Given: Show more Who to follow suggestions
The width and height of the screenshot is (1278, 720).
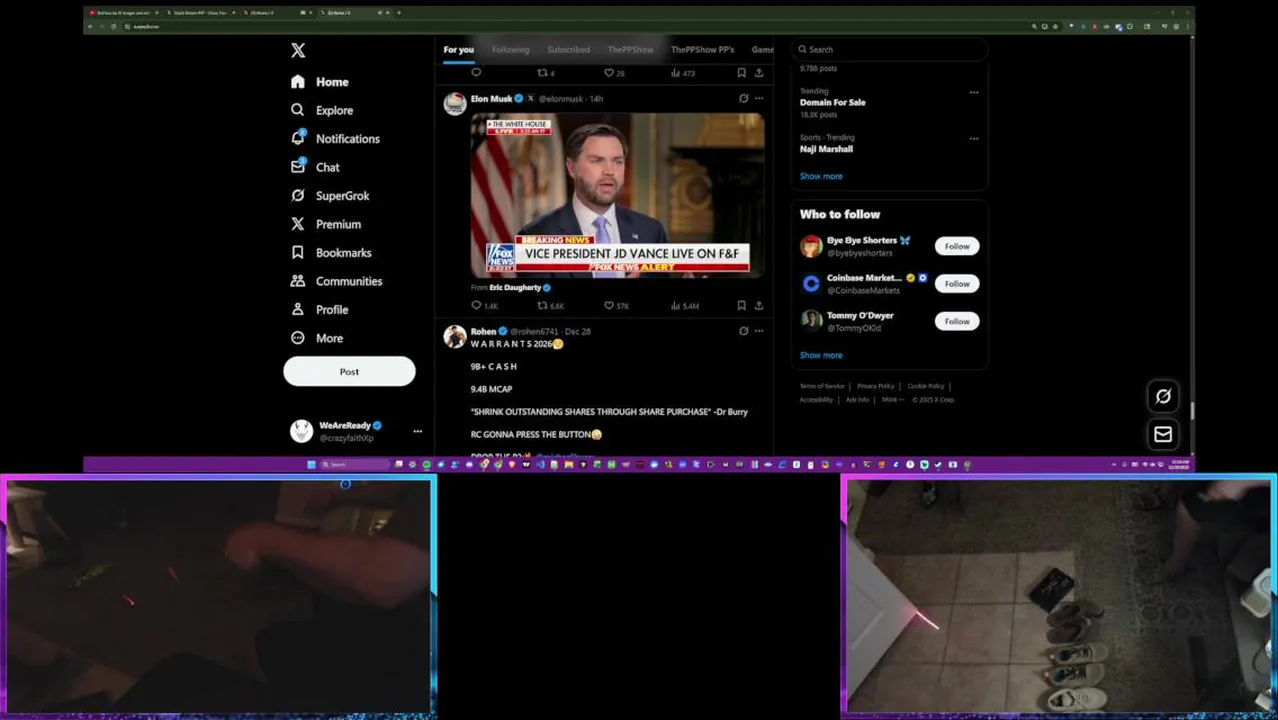Looking at the screenshot, I should pos(821,355).
